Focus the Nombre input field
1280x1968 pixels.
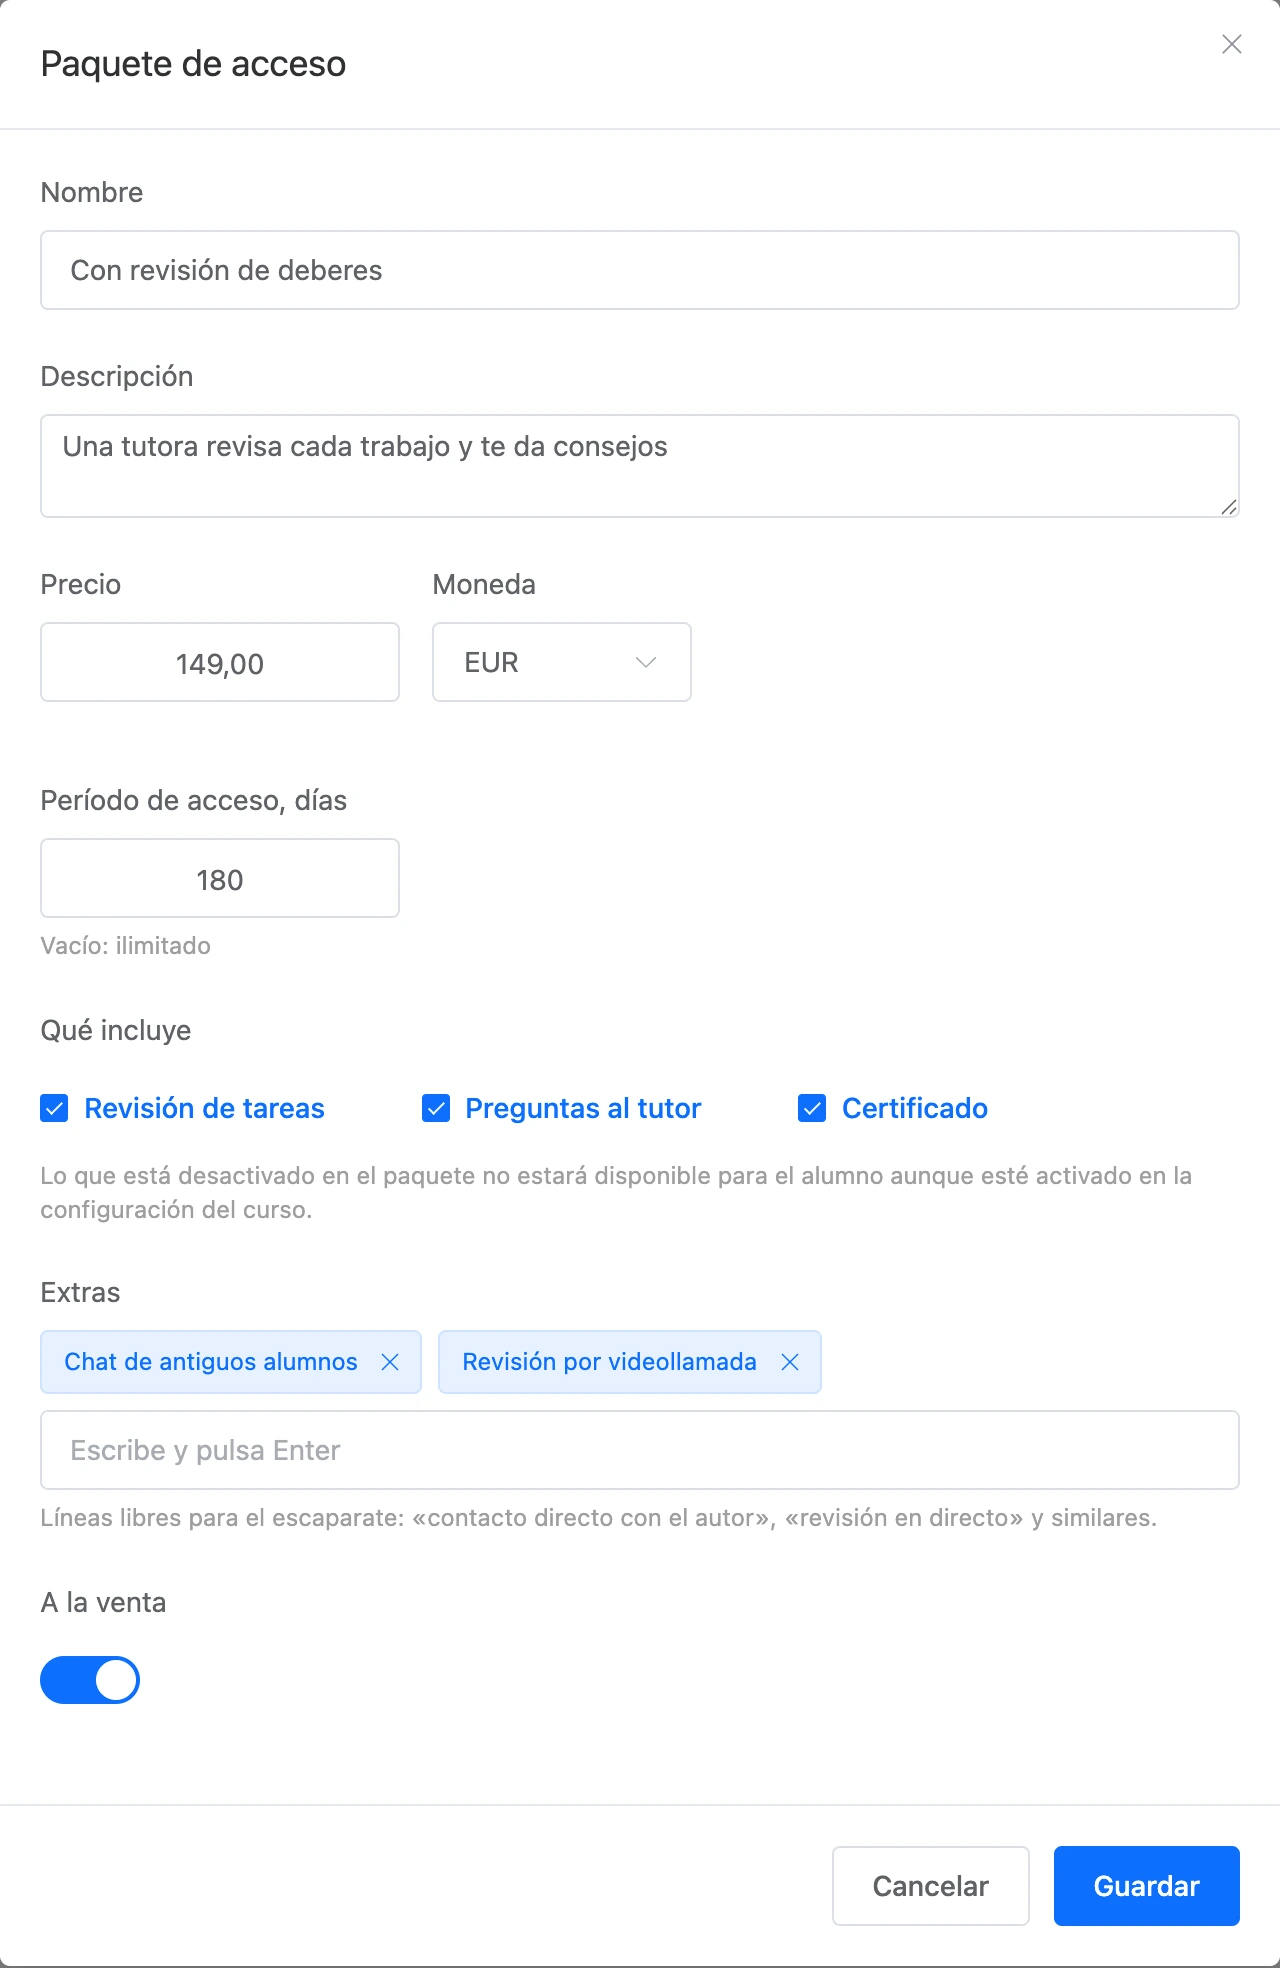(640, 270)
